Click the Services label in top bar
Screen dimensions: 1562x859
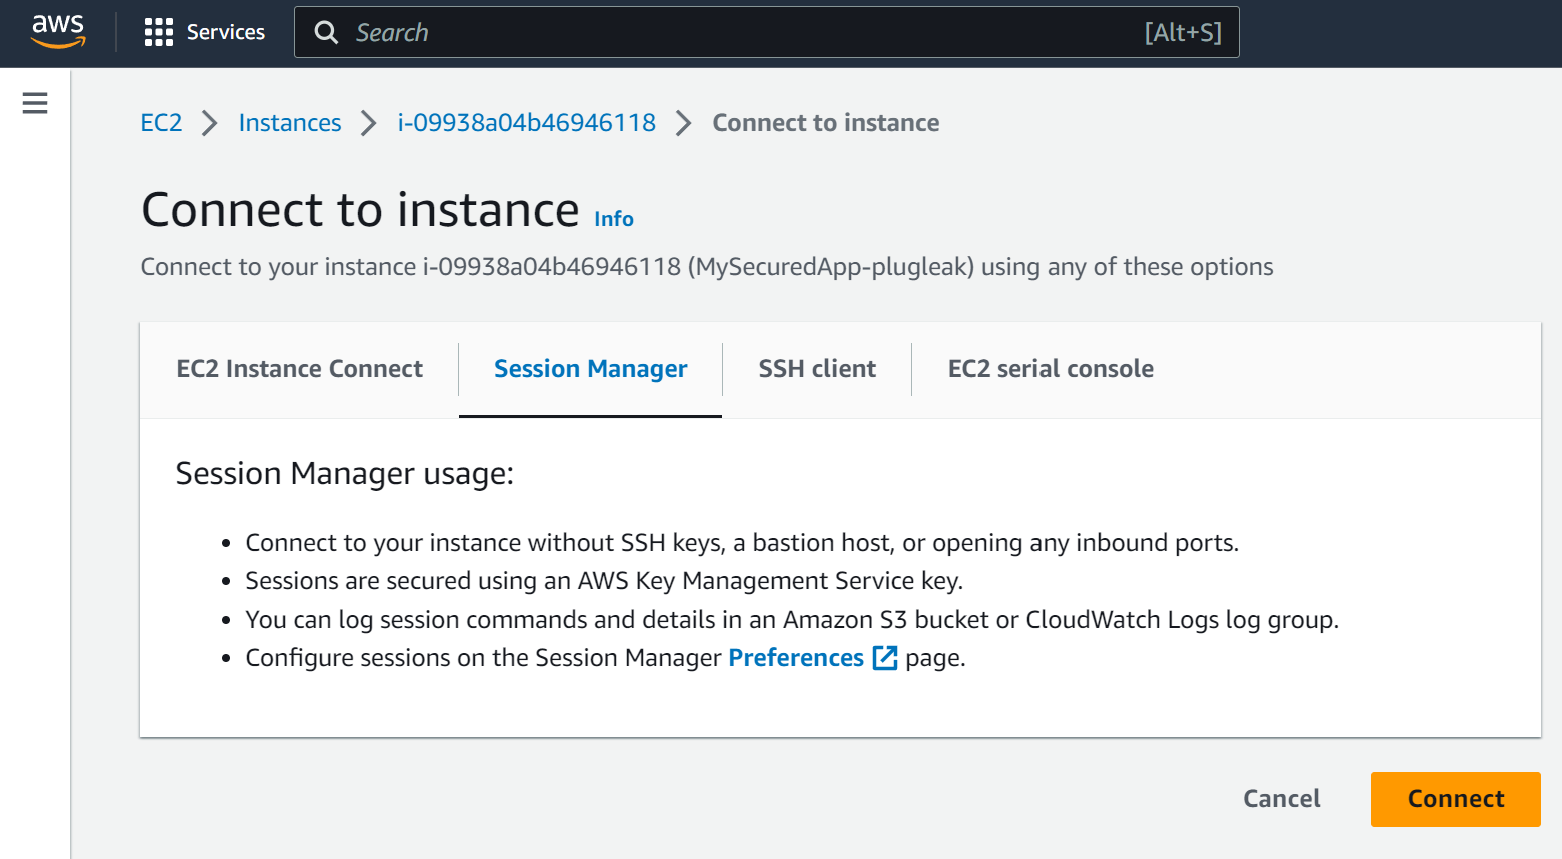(x=226, y=32)
